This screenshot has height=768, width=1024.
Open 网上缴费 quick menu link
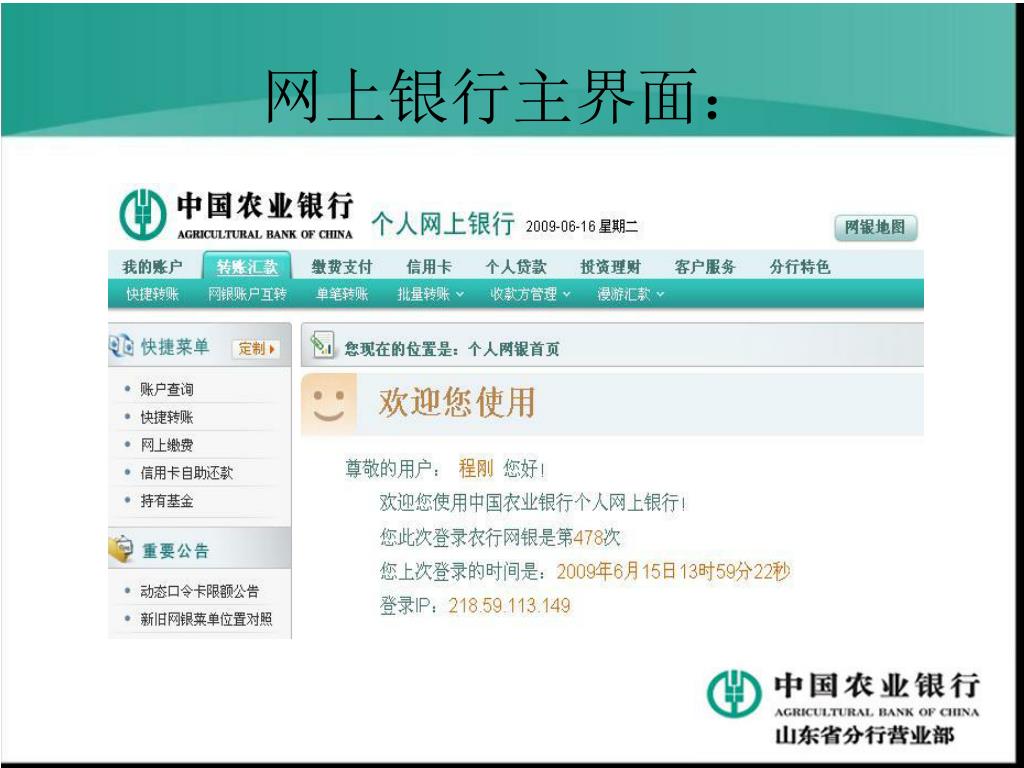(x=167, y=445)
